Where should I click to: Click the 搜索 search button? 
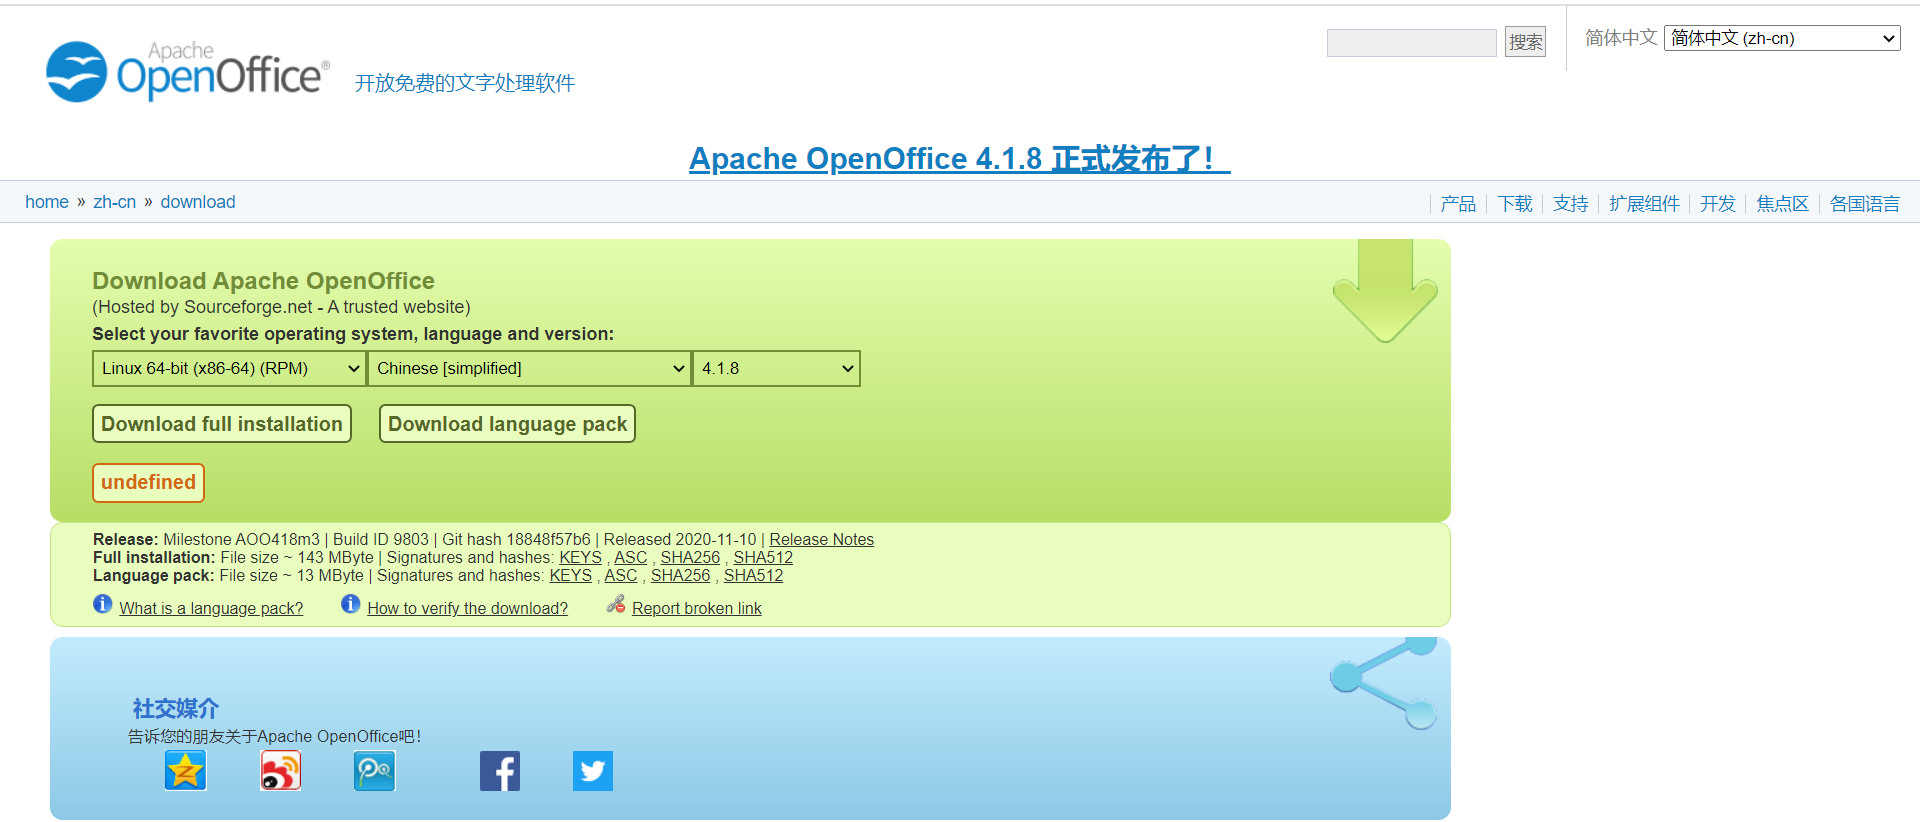click(x=1525, y=42)
